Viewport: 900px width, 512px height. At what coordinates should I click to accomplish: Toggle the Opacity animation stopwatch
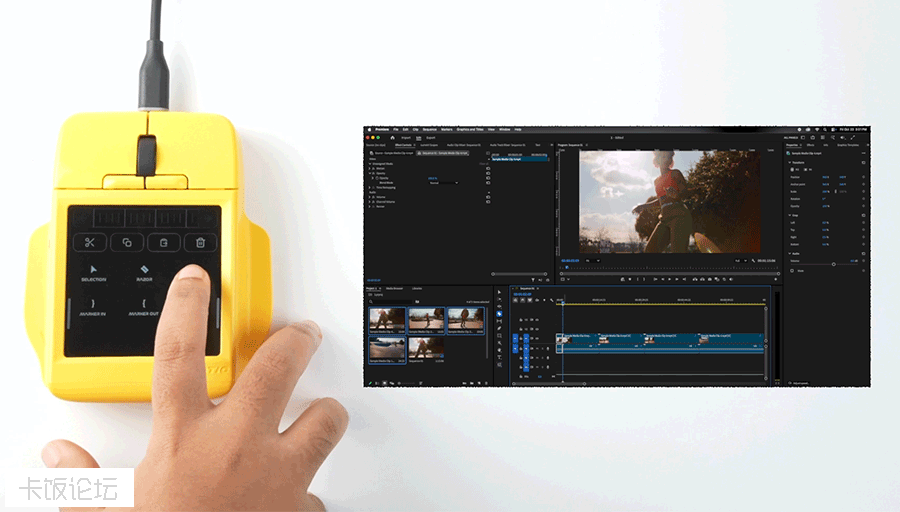coord(377,178)
